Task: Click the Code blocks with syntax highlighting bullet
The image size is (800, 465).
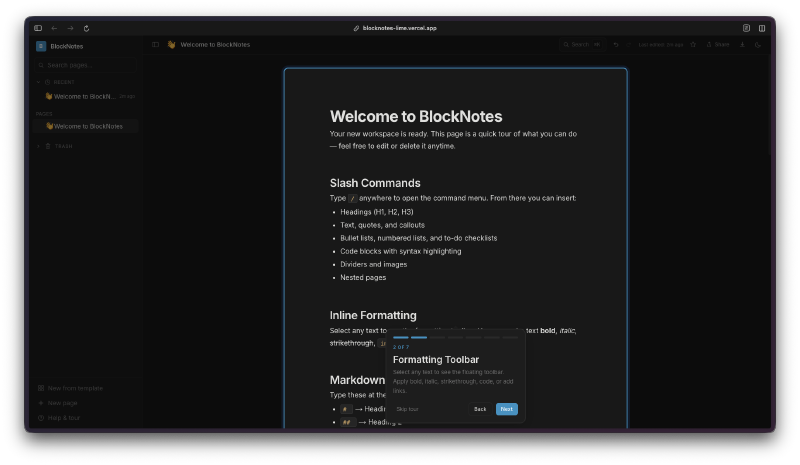Action: point(401,251)
